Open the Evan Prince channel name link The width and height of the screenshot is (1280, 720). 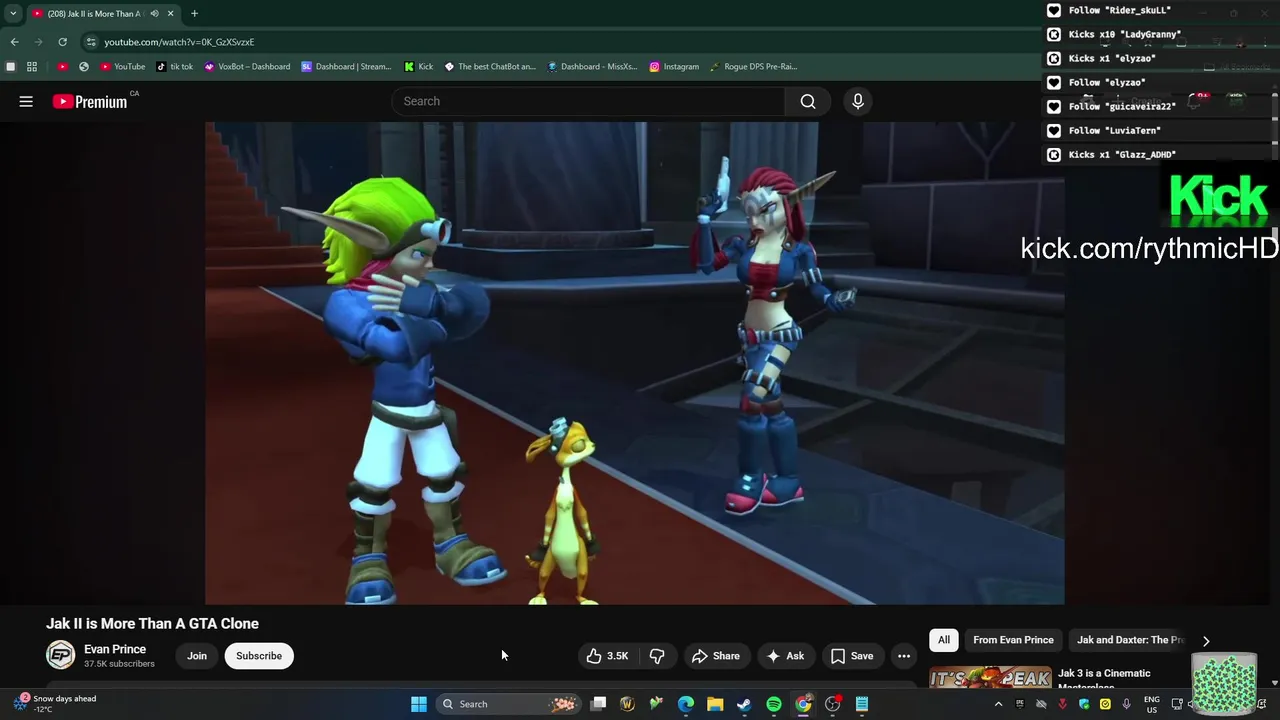point(115,649)
